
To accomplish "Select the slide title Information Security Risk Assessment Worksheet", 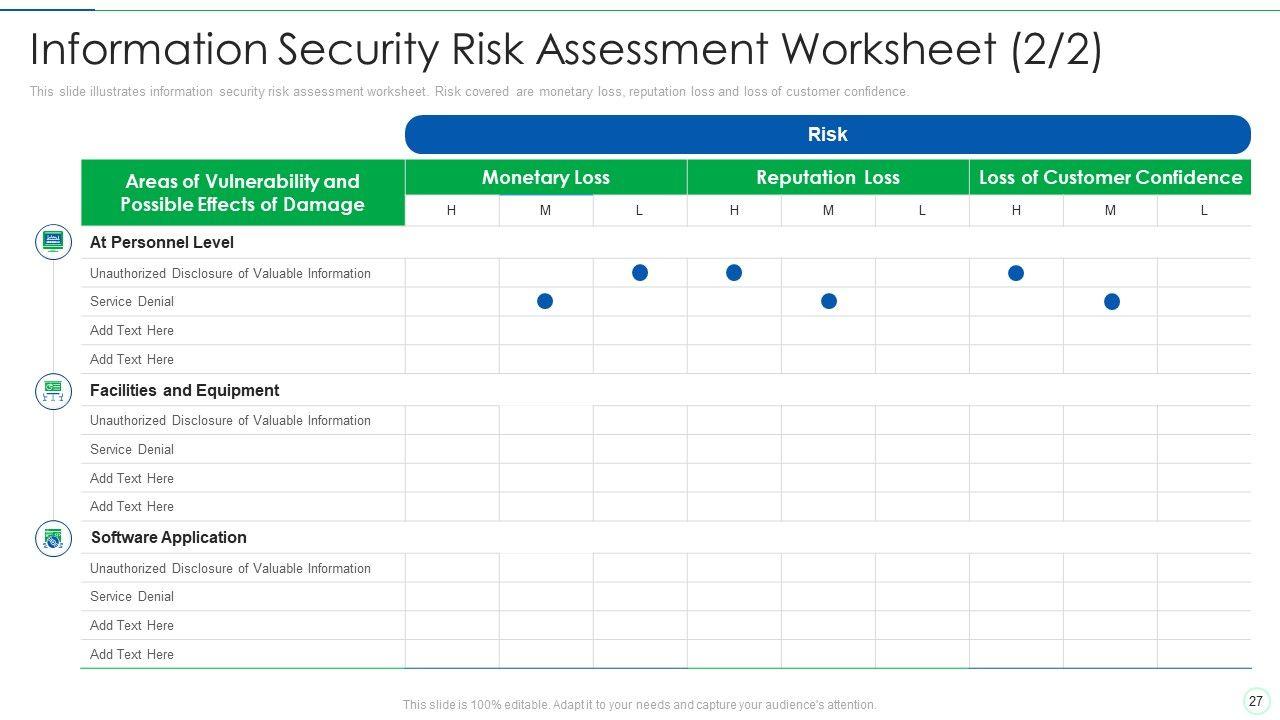I will [x=566, y=50].
